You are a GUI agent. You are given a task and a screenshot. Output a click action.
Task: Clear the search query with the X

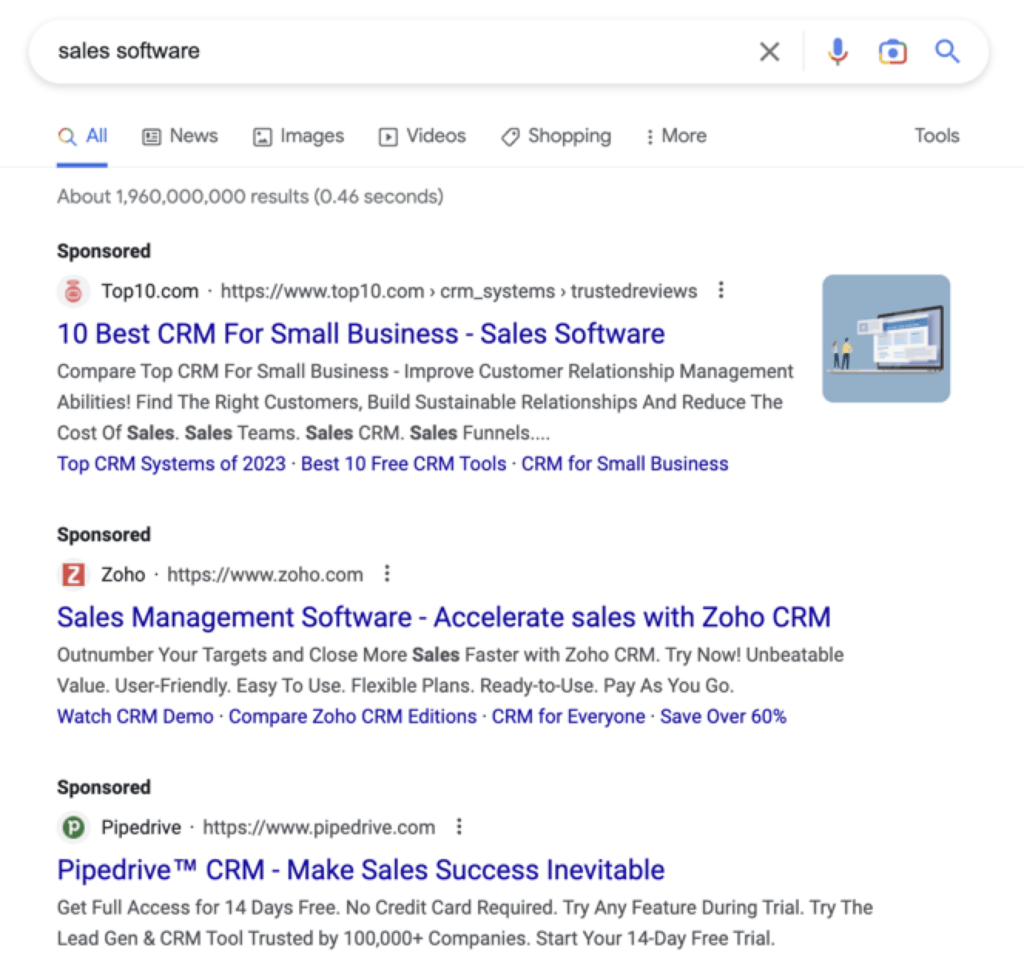tap(769, 51)
